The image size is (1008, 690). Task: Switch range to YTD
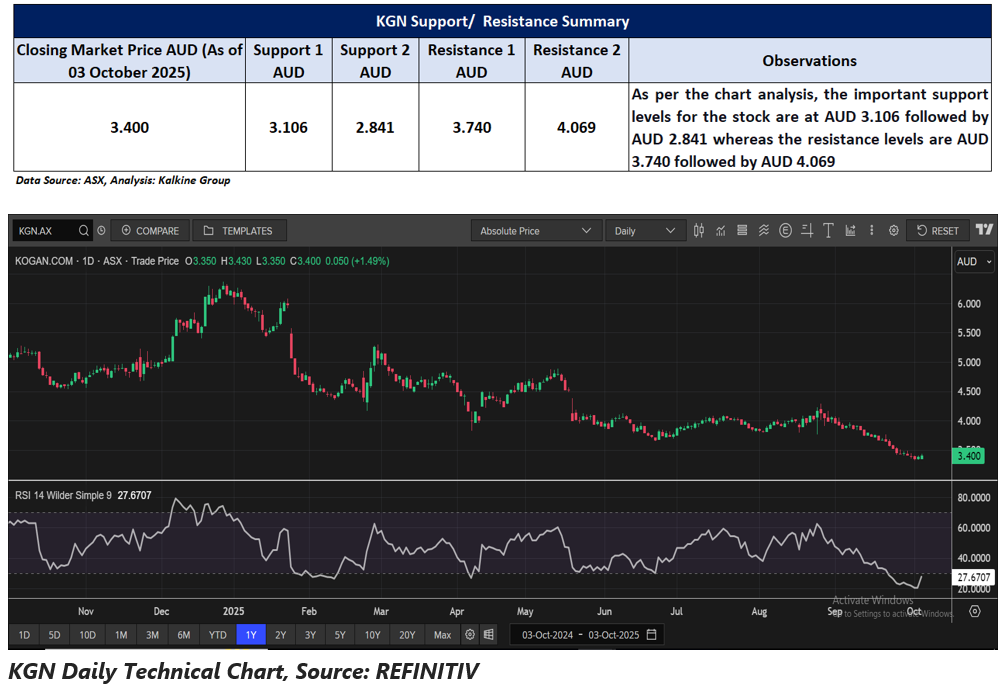pos(217,635)
